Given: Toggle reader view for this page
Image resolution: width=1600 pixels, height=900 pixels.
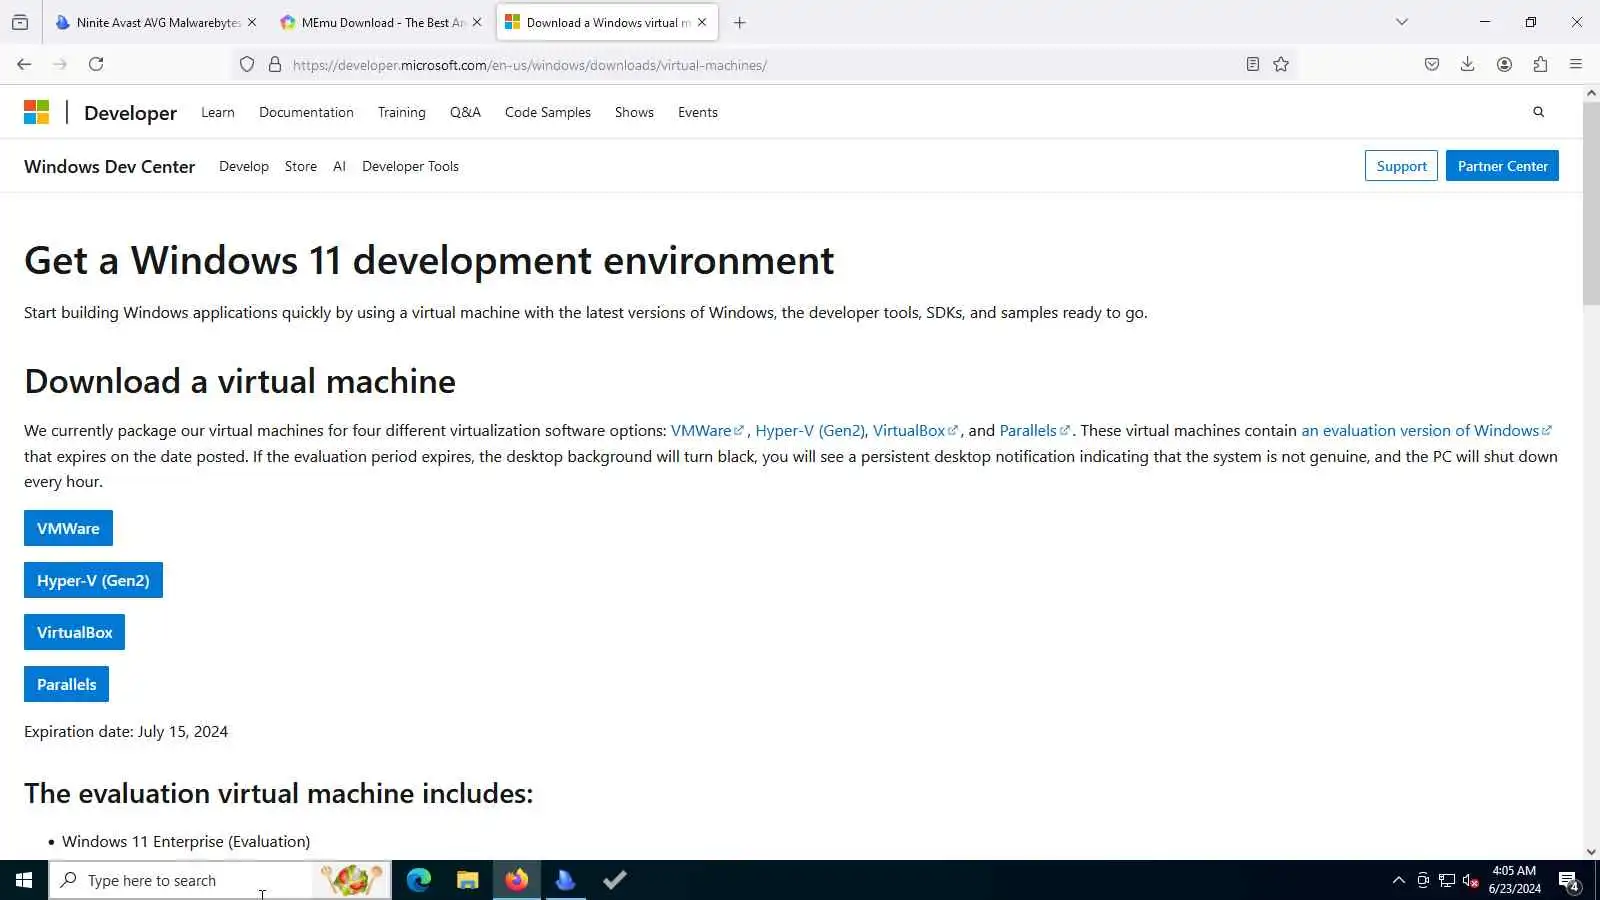Looking at the screenshot, I should coord(1252,64).
